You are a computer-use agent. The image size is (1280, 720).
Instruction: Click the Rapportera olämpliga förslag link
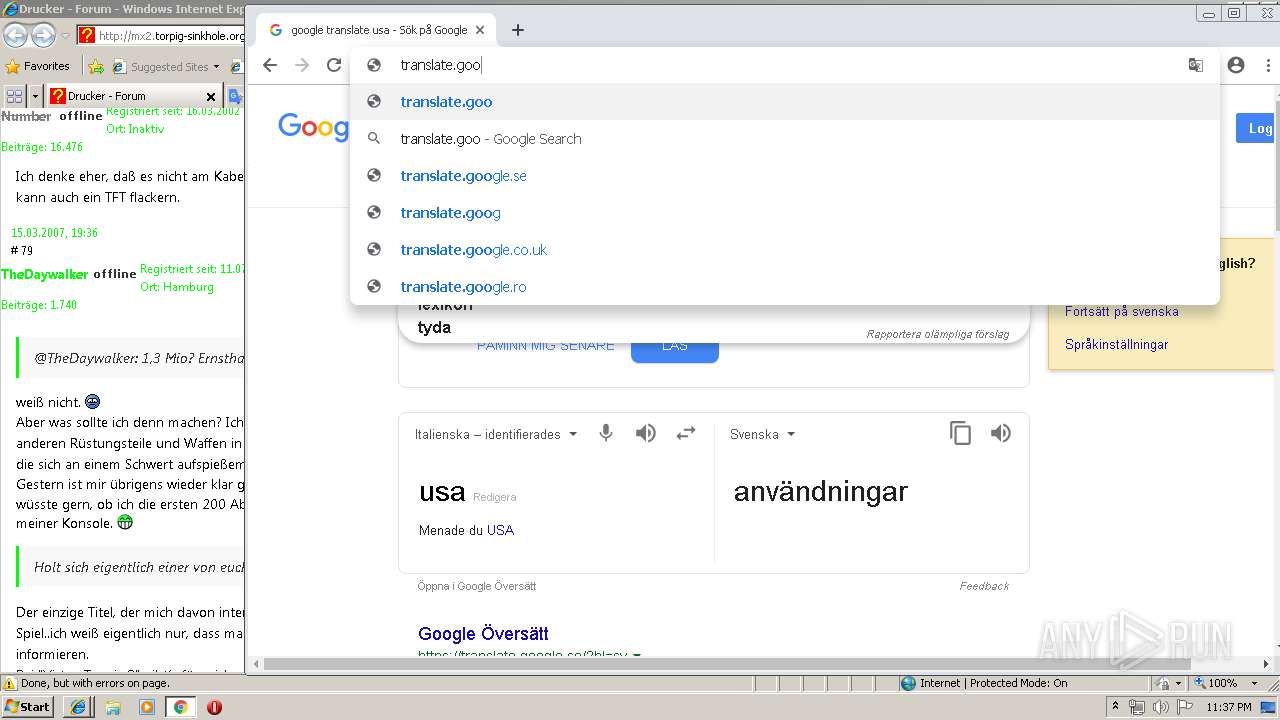coord(937,334)
